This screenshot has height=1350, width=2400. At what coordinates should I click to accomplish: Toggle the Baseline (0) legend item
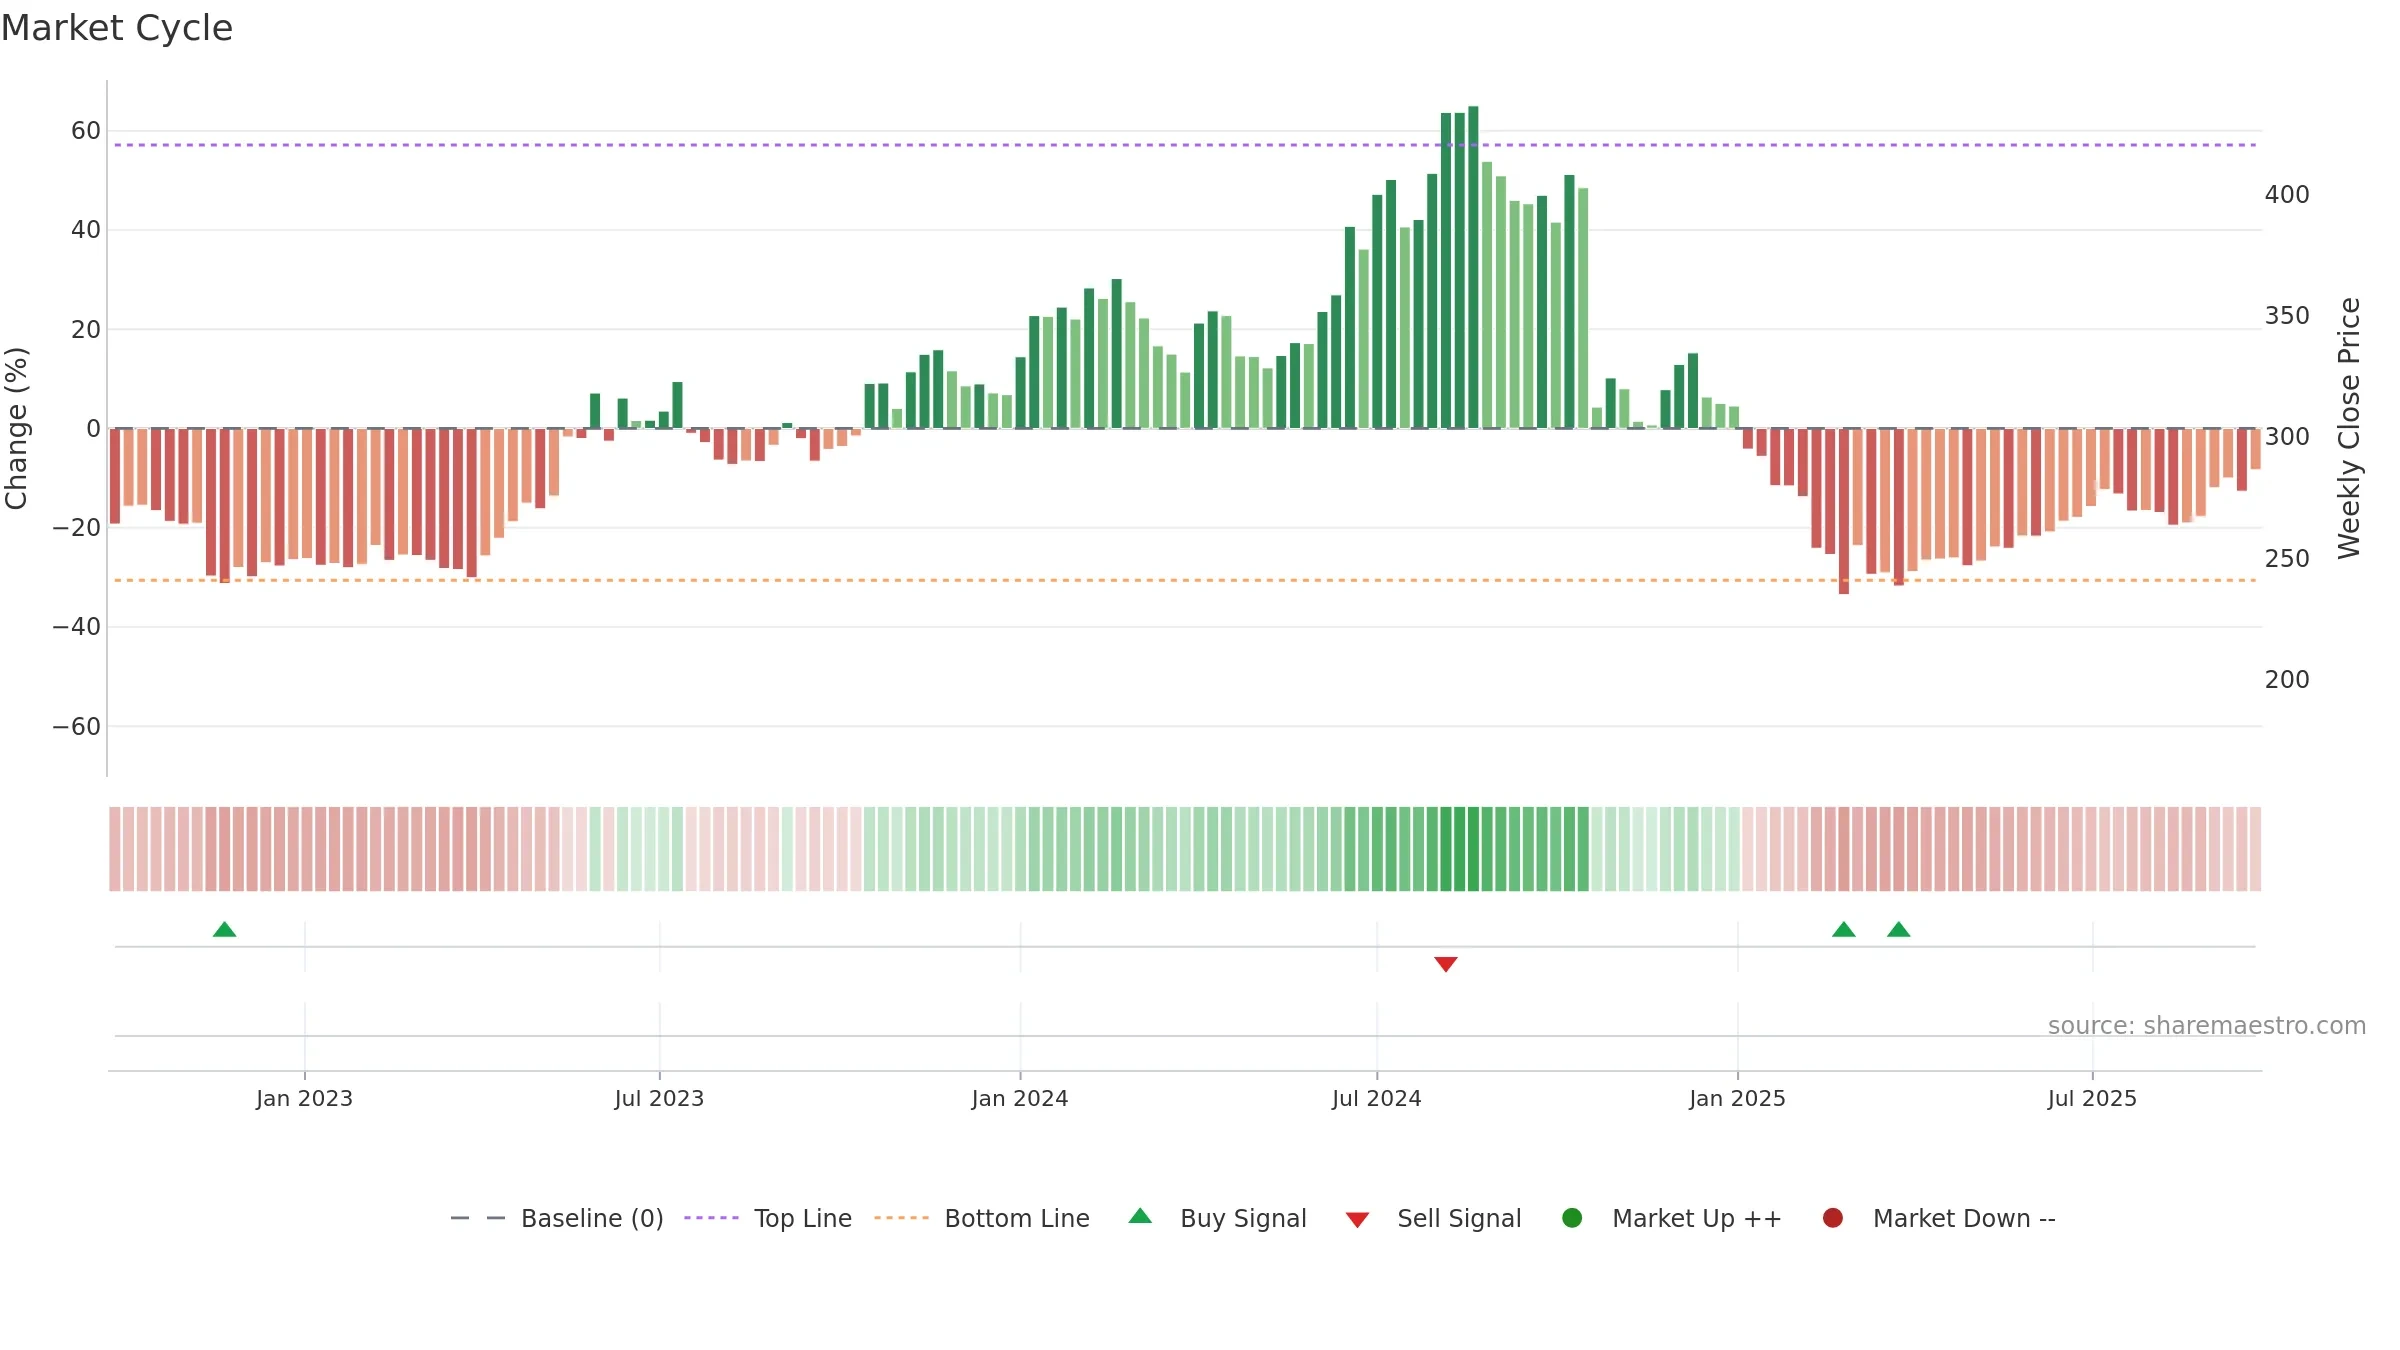click(x=557, y=1218)
